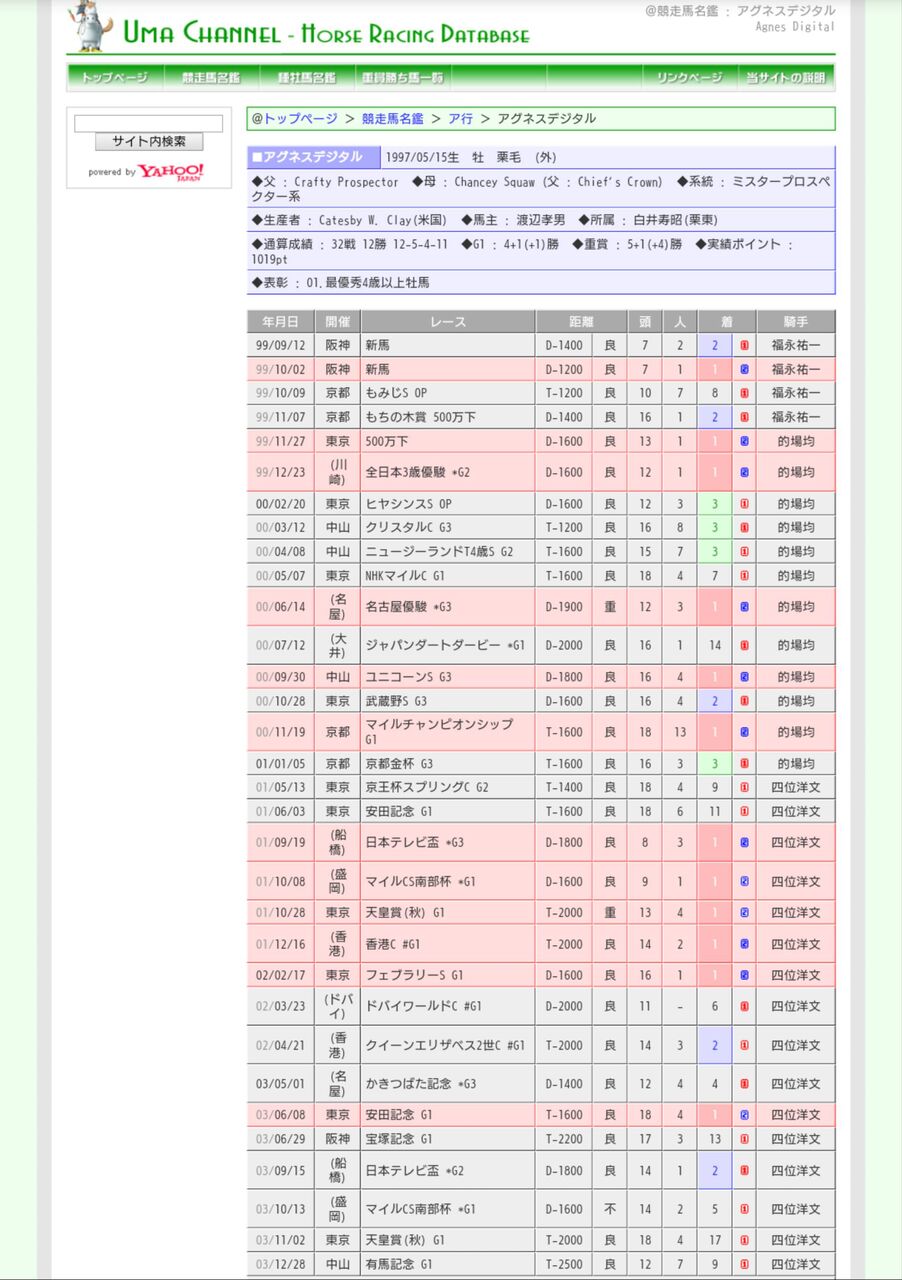The height and width of the screenshot is (1280, 902).
Task: Open the リンクページ navigation tab
Action: click(690, 77)
